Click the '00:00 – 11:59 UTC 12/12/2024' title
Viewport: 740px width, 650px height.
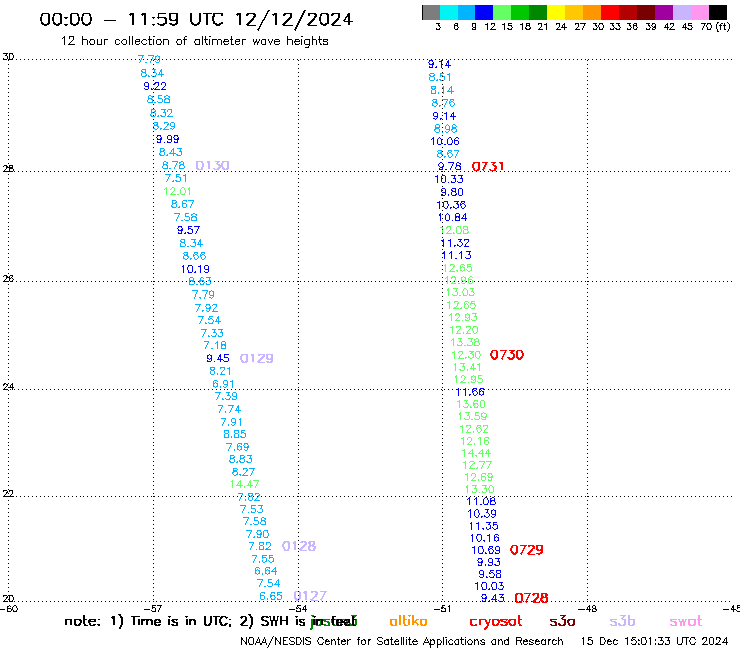tap(196, 19)
